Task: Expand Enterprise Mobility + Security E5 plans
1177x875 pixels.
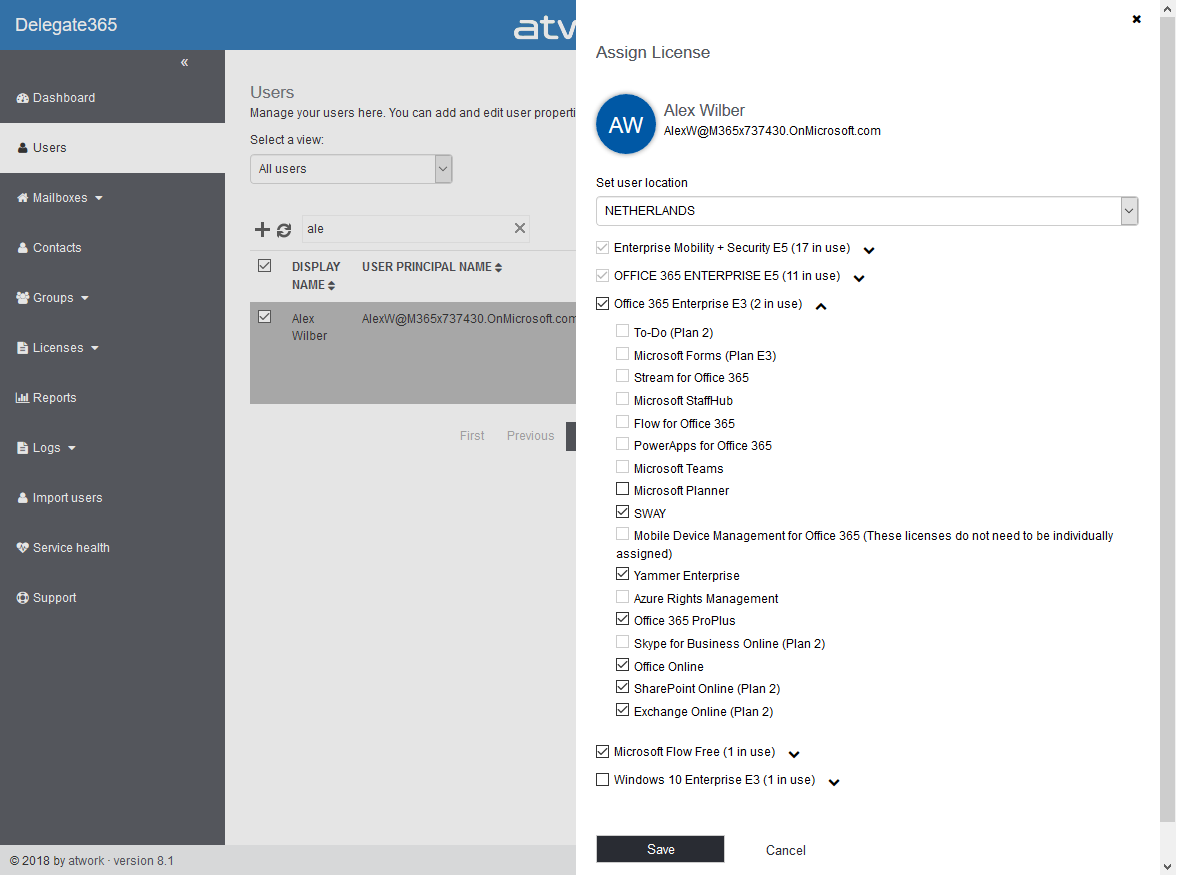Action: pyautogui.click(x=869, y=251)
